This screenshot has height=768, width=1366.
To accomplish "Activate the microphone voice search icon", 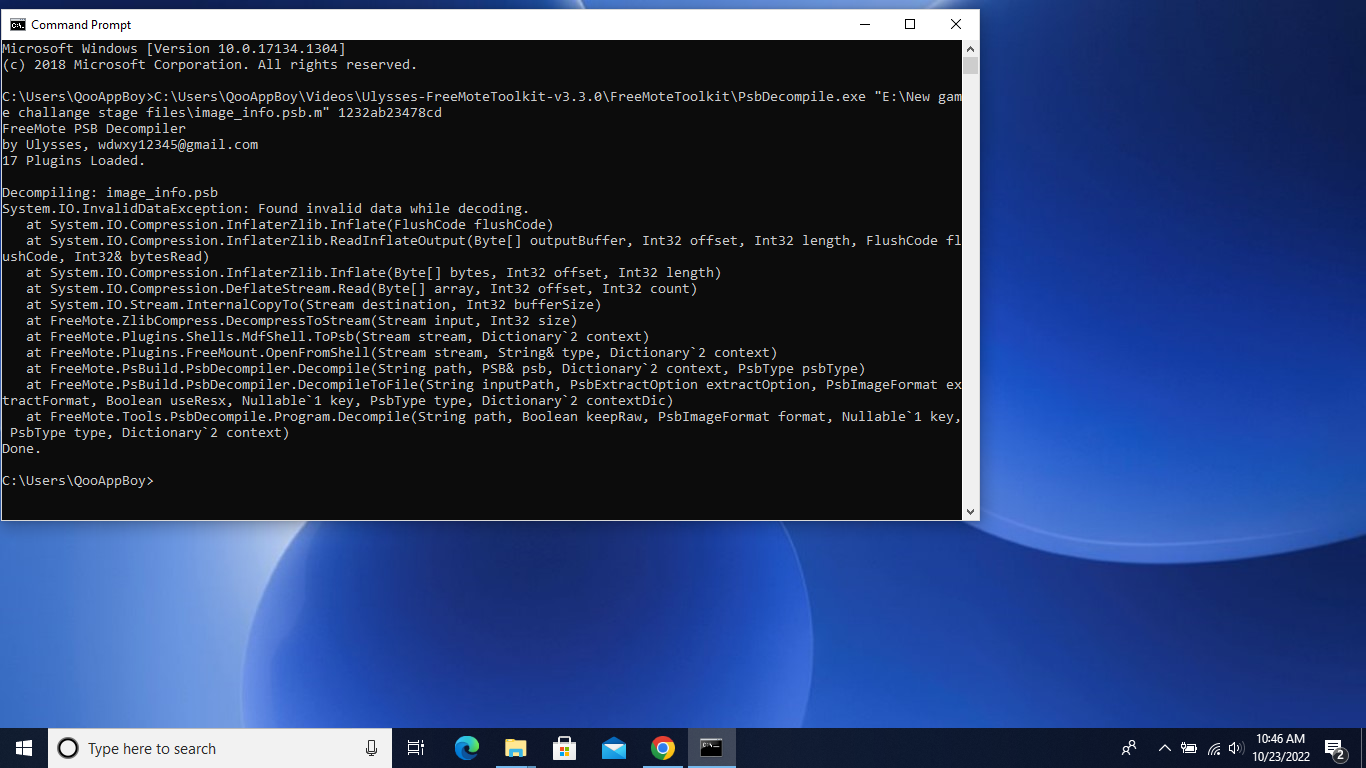I will (x=371, y=748).
